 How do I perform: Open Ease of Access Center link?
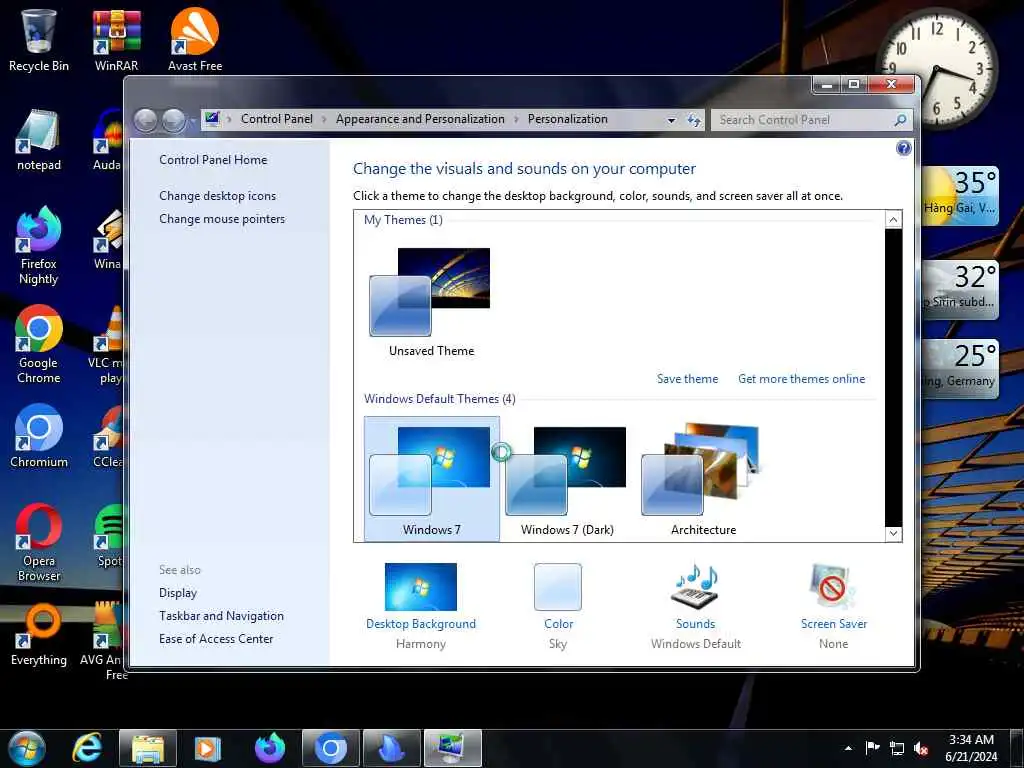[x=216, y=639]
